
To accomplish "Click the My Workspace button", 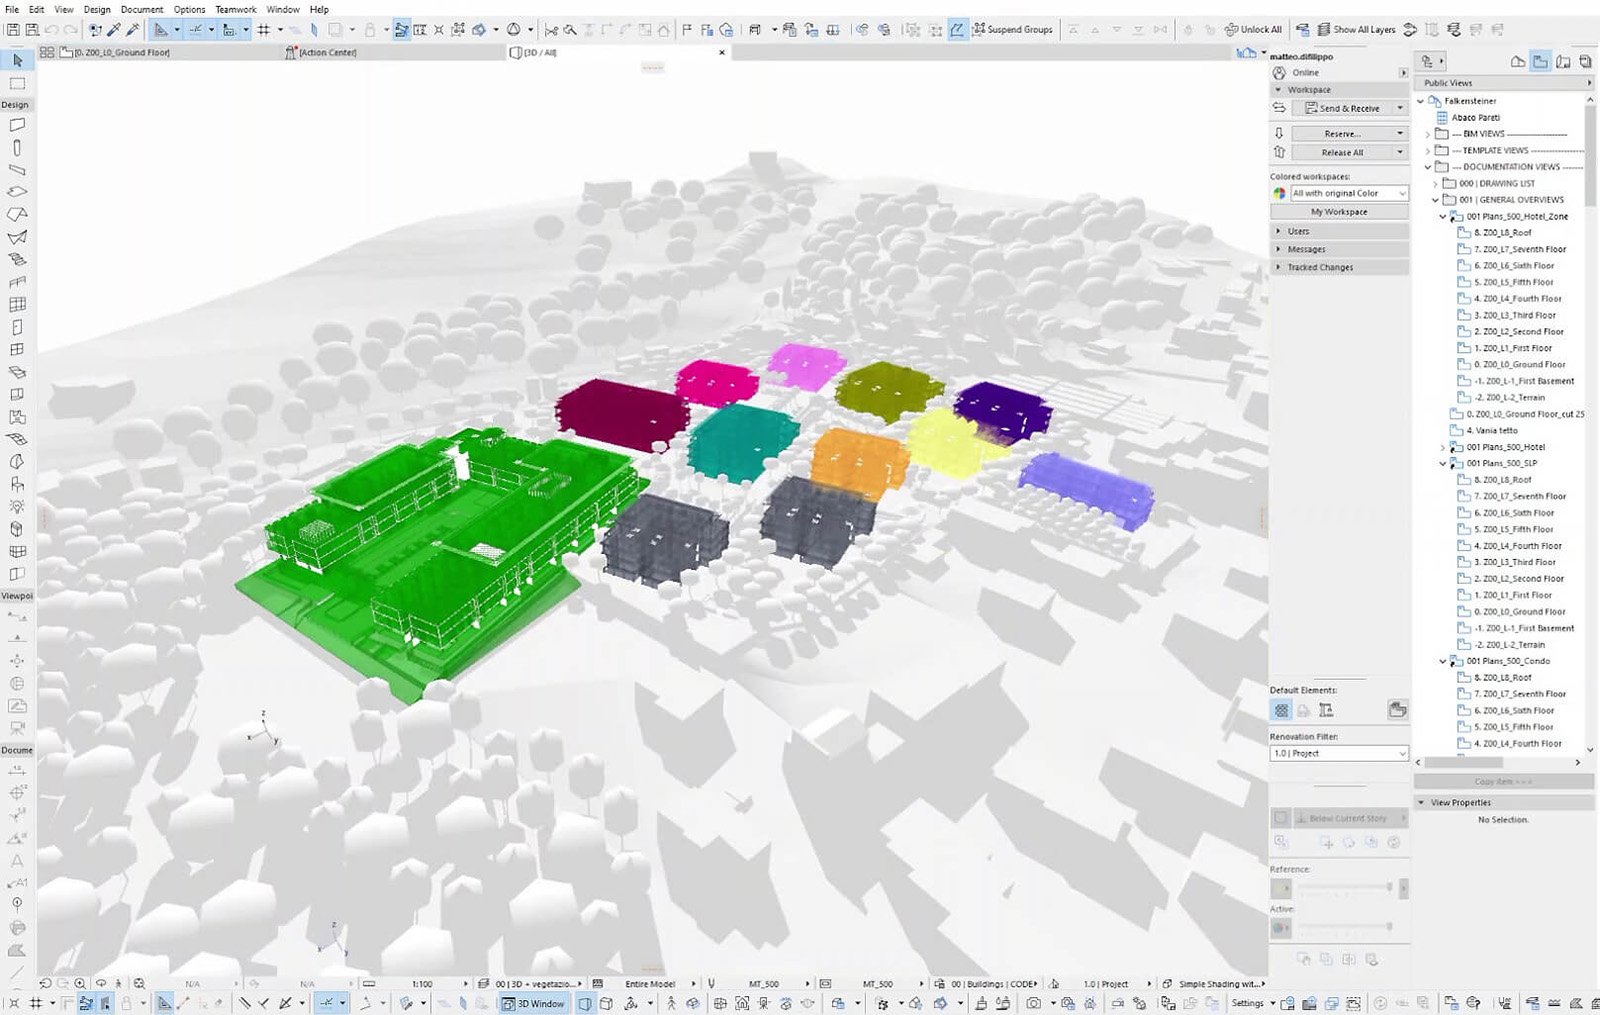I will (x=1338, y=212).
